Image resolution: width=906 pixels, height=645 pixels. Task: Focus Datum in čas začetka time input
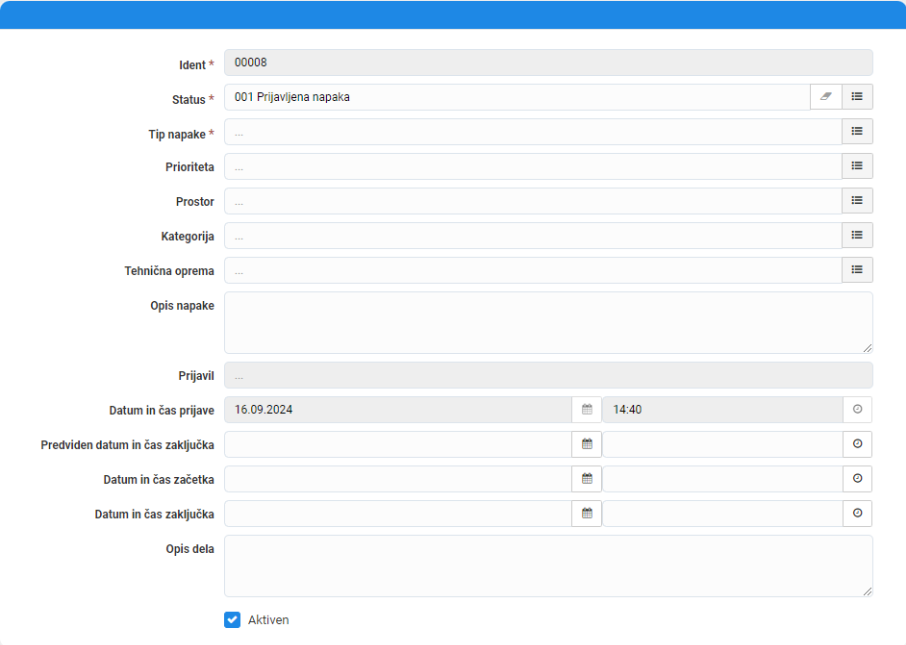723,479
